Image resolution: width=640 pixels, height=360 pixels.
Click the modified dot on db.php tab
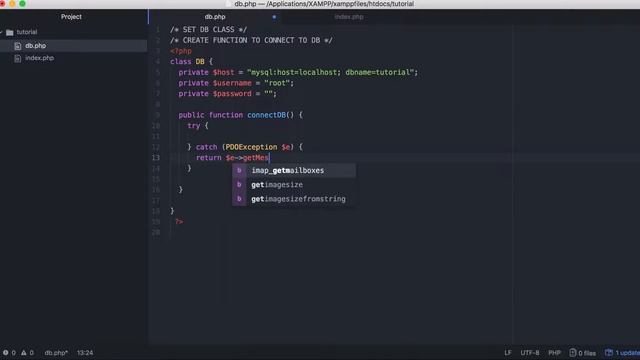[x=274, y=17]
